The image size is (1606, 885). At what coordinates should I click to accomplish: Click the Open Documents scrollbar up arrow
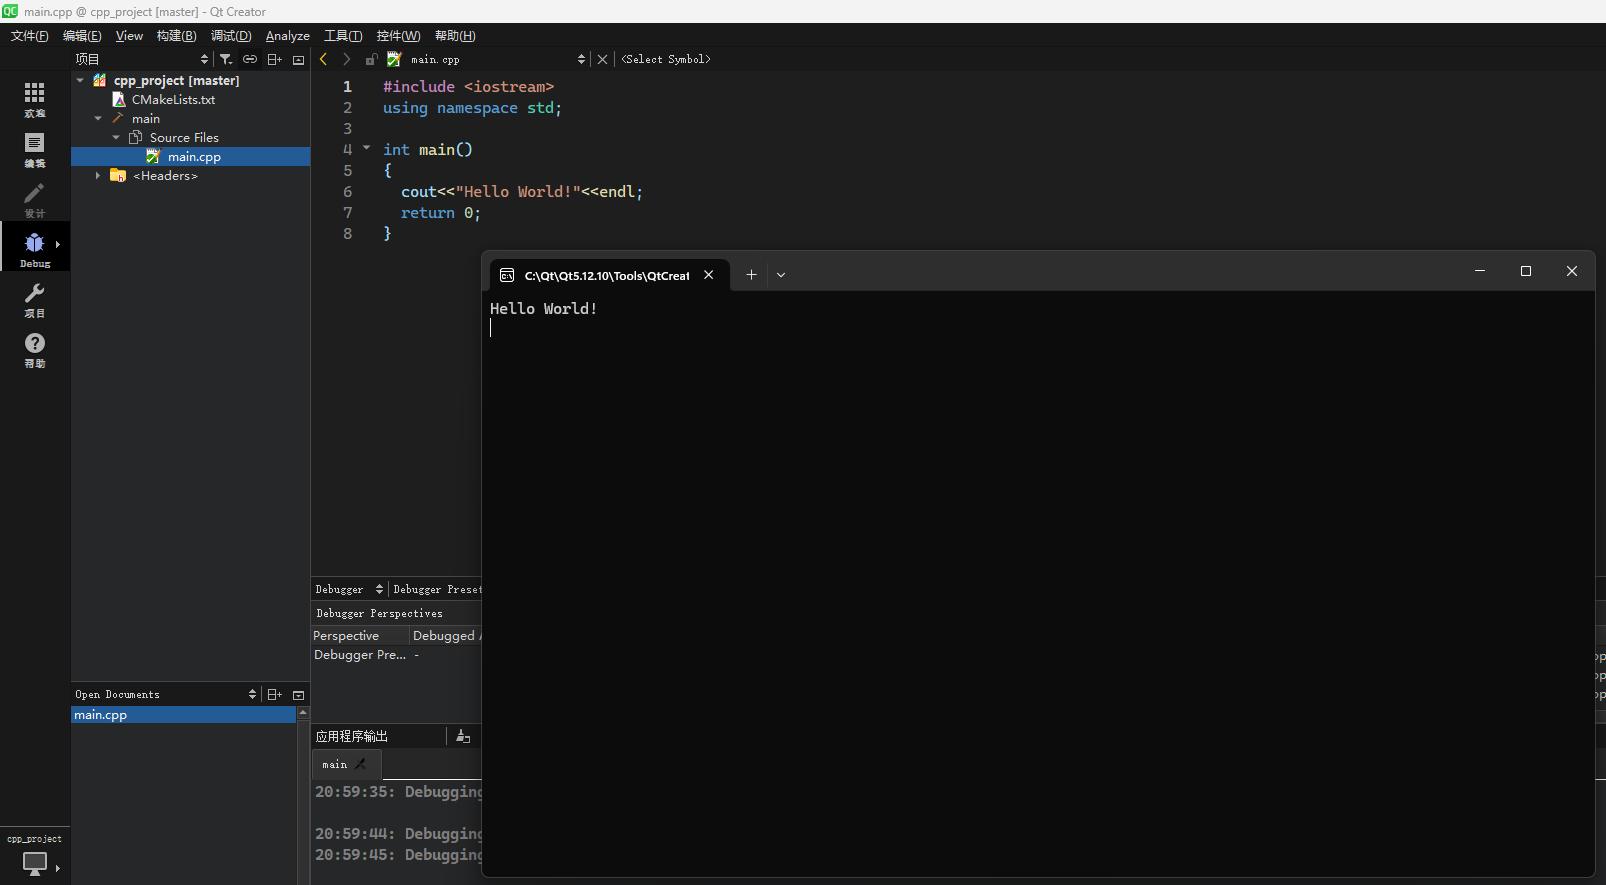click(x=303, y=713)
